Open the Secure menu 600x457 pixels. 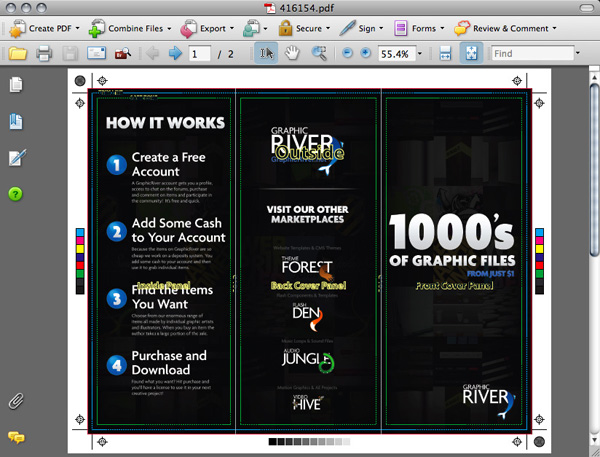click(x=305, y=28)
